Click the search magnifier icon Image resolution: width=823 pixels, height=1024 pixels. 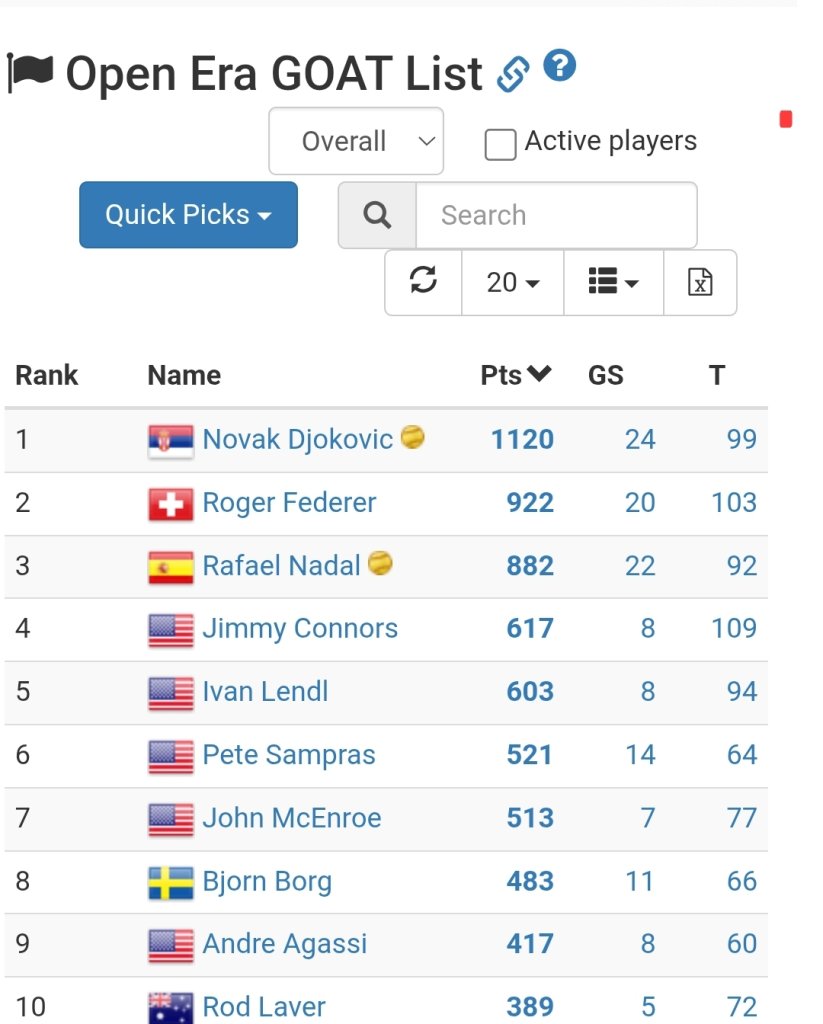[x=377, y=215]
